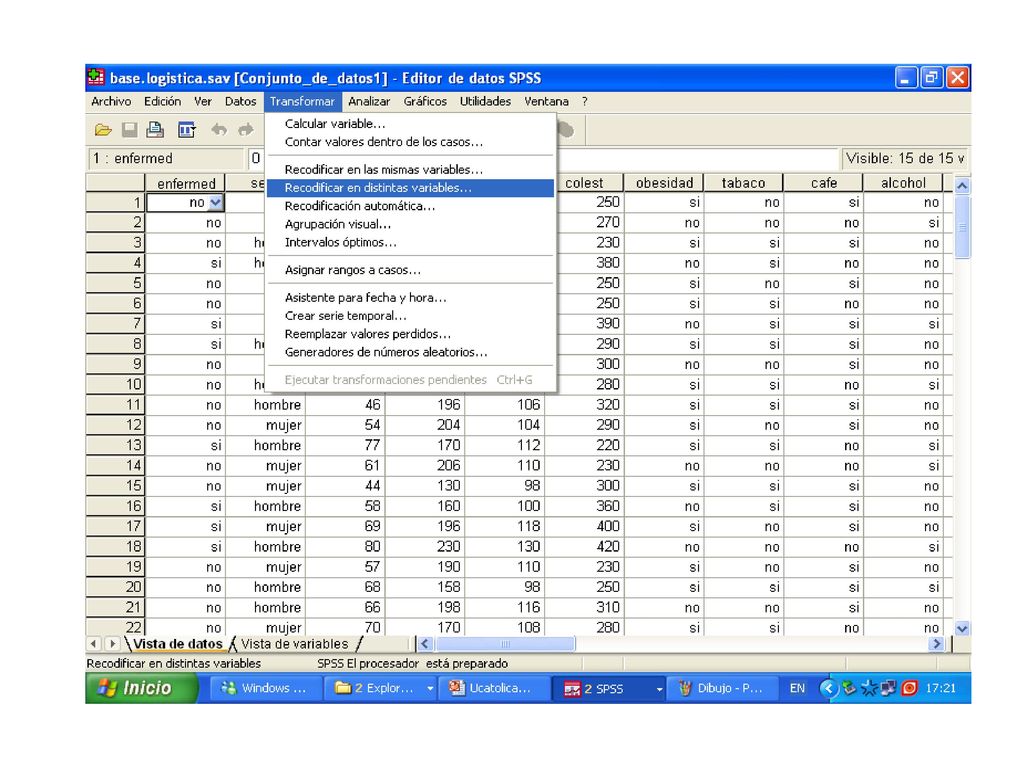Switch to the Windows ... taskbar button
Viewport: 1024px width, 768px height.
coord(266,688)
